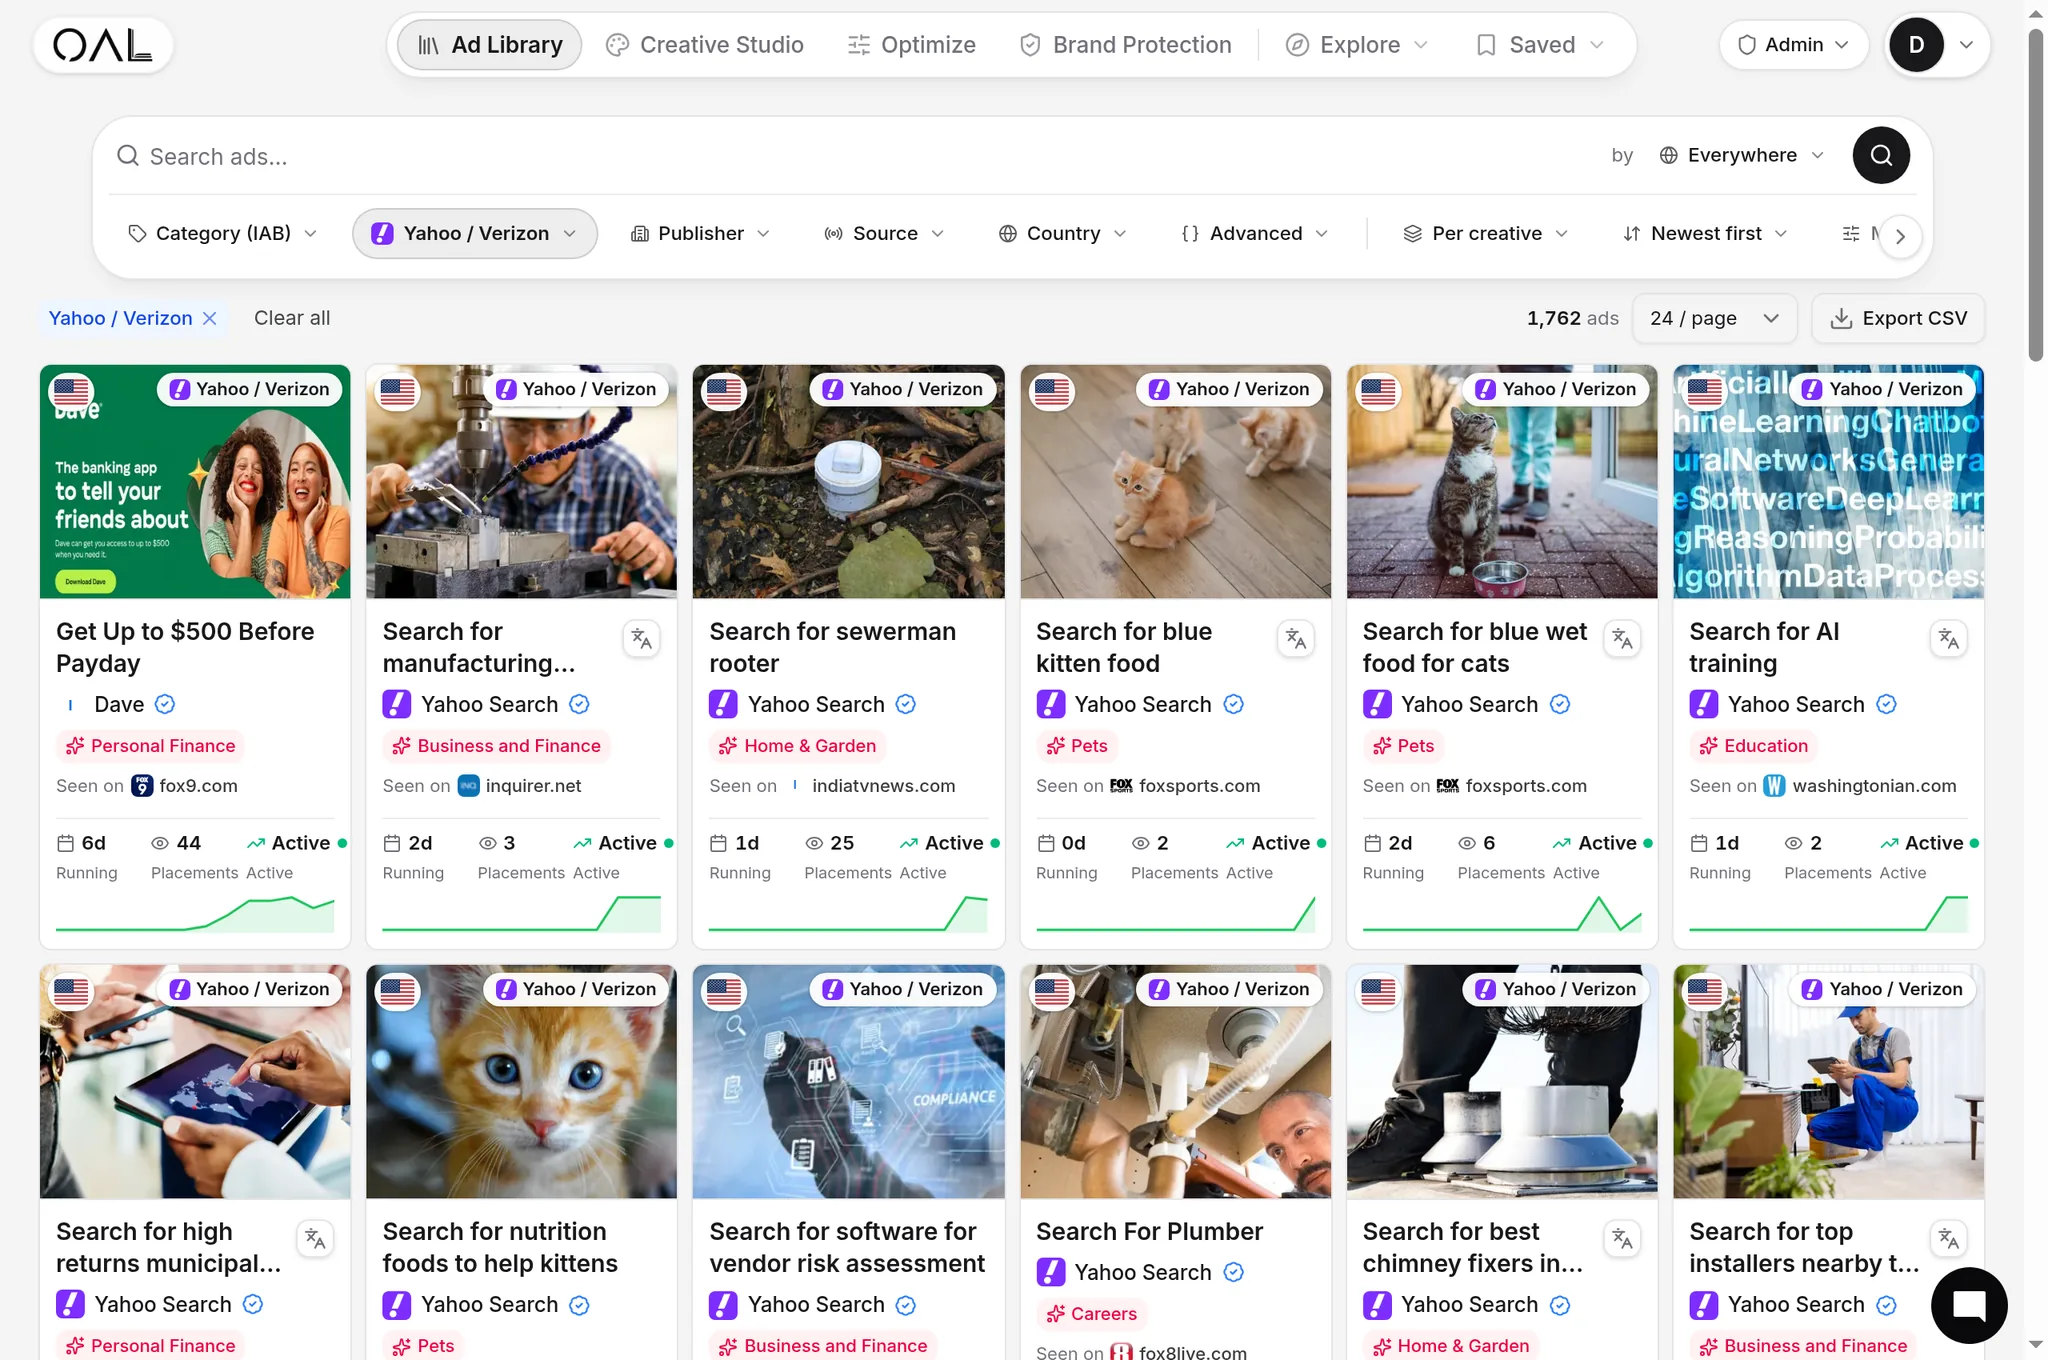Click the magnifier icon in search field
This screenshot has width=2048, height=1360.
128,156
